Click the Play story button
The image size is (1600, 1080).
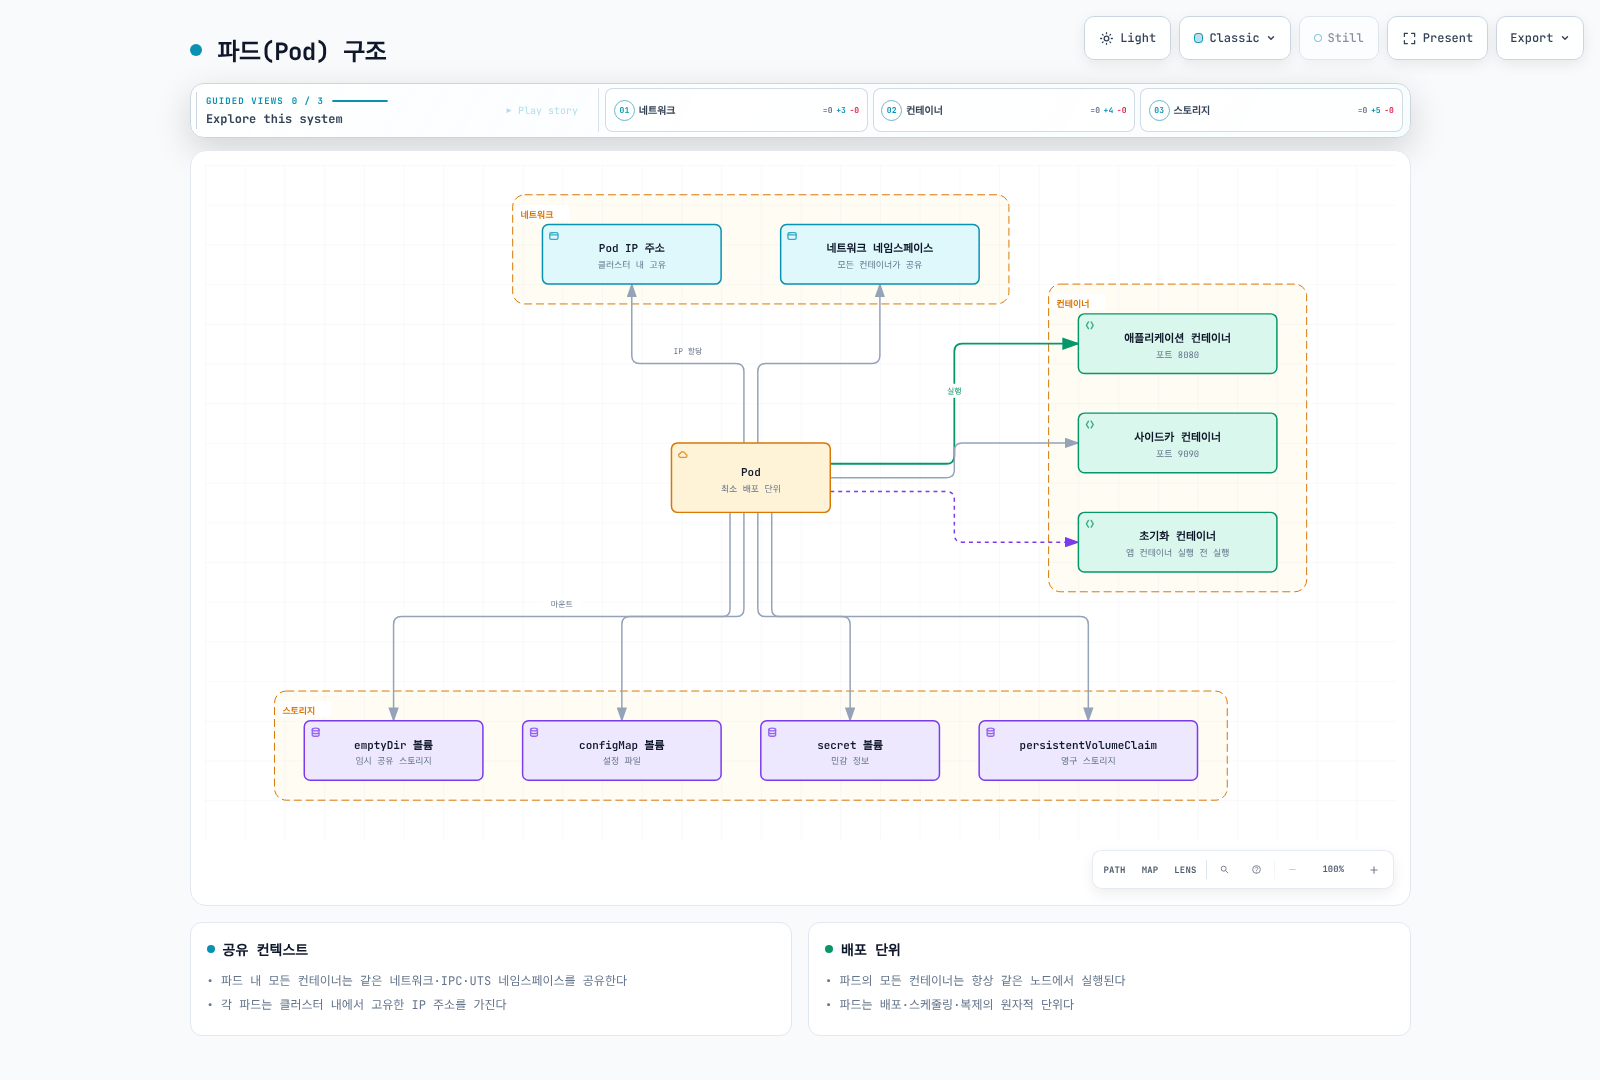point(542,110)
